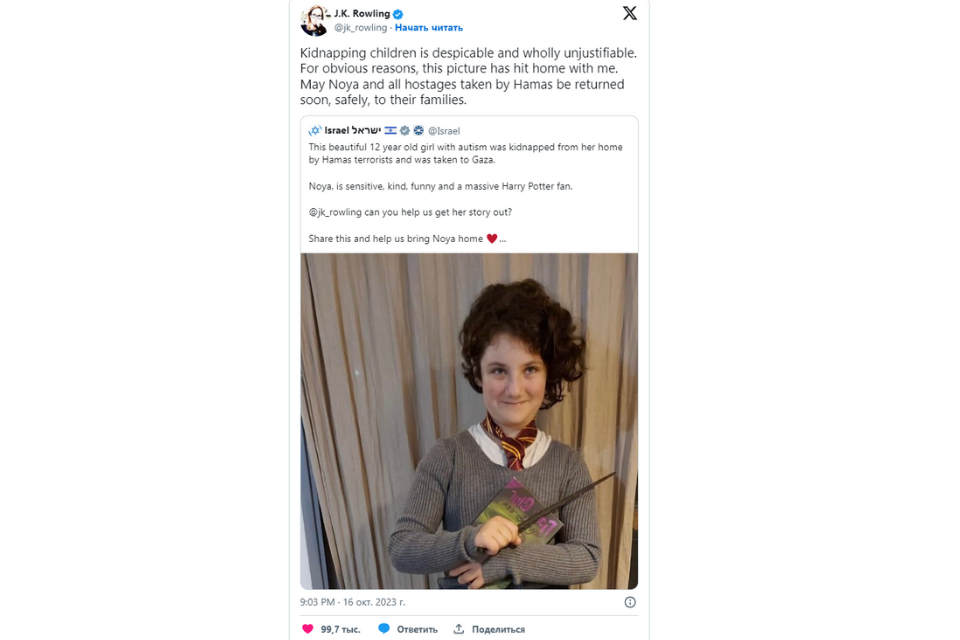Click the J.K. Rowling display name
This screenshot has width=960, height=640.
[362, 13]
